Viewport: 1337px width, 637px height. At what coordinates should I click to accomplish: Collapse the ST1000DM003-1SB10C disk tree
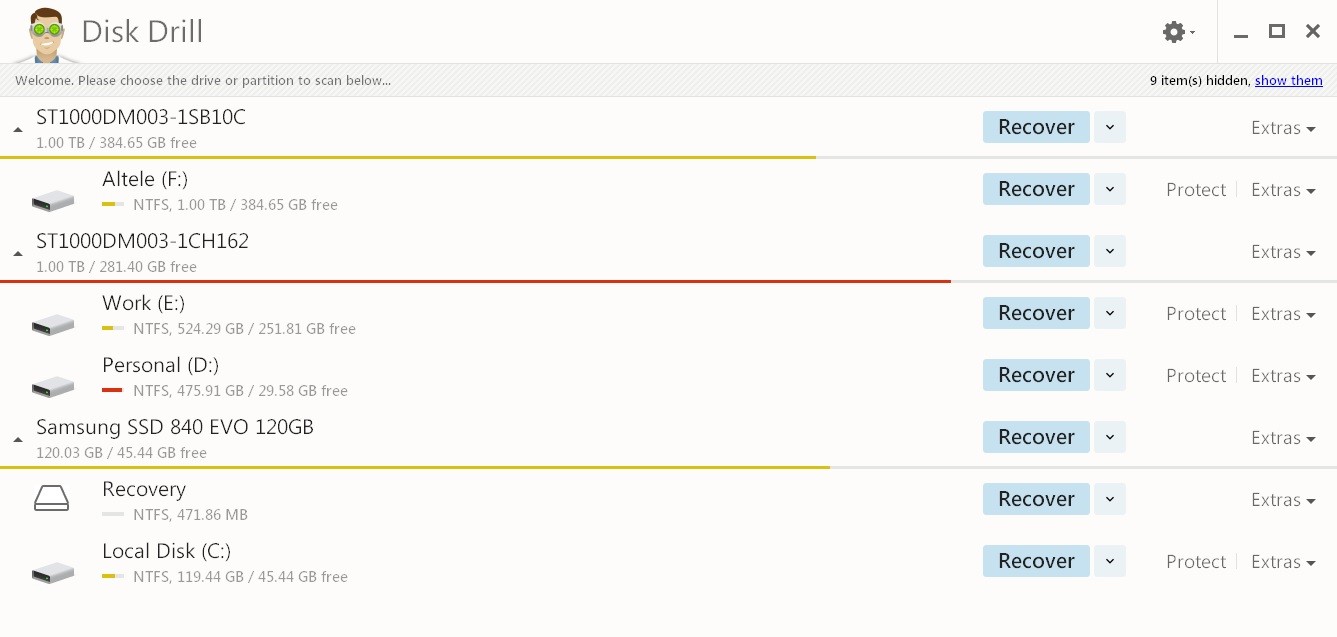tap(18, 130)
